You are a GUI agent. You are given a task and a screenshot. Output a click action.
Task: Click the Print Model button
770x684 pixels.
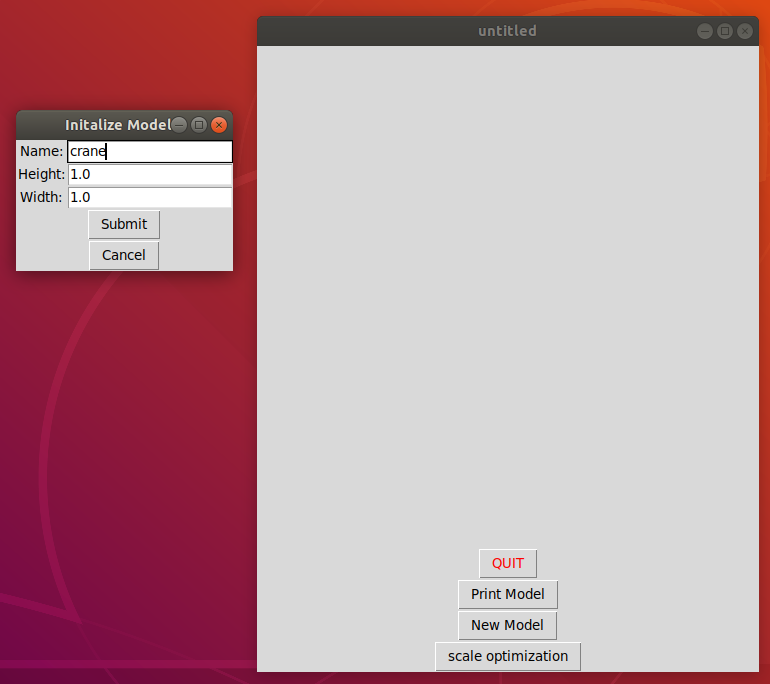(x=508, y=594)
